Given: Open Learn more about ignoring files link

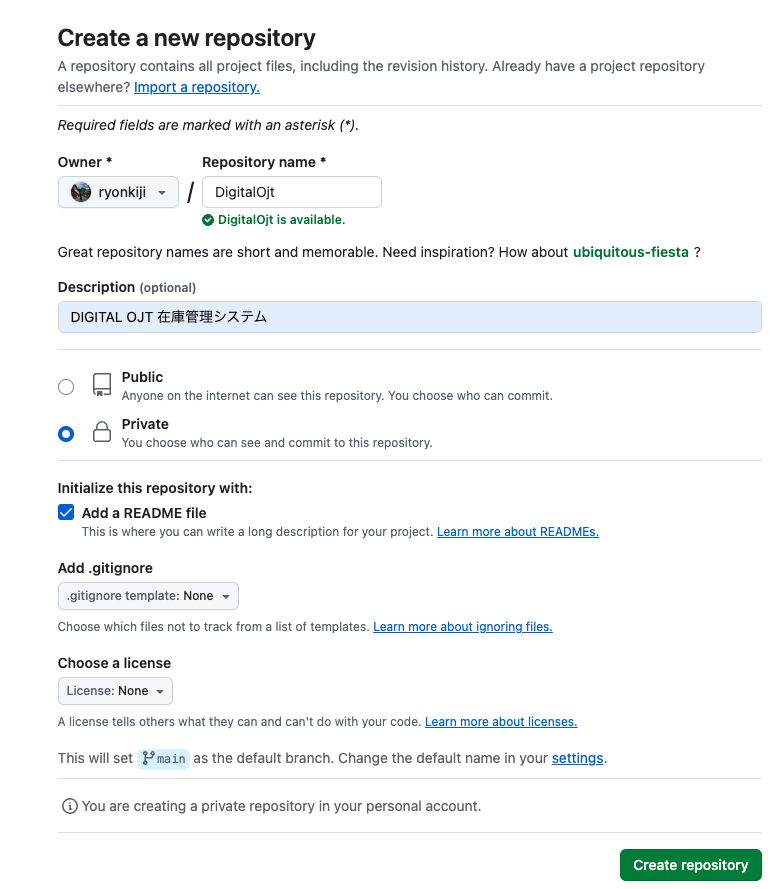Looking at the screenshot, I should pyautogui.click(x=463, y=627).
